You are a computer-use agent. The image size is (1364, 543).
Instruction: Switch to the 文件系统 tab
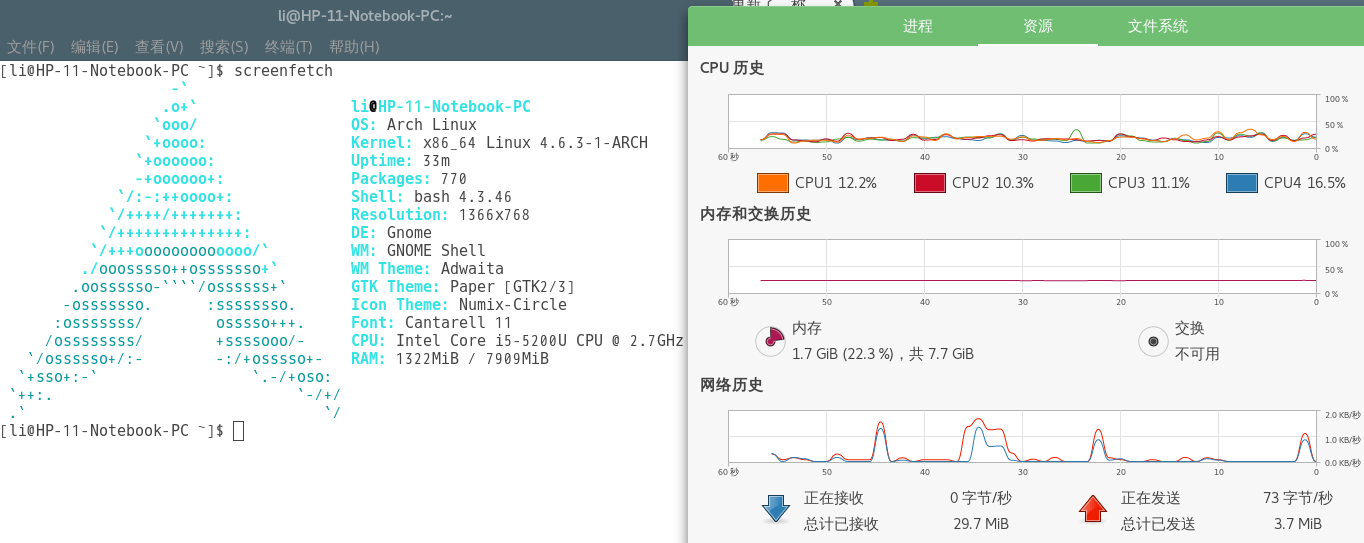point(1158,26)
